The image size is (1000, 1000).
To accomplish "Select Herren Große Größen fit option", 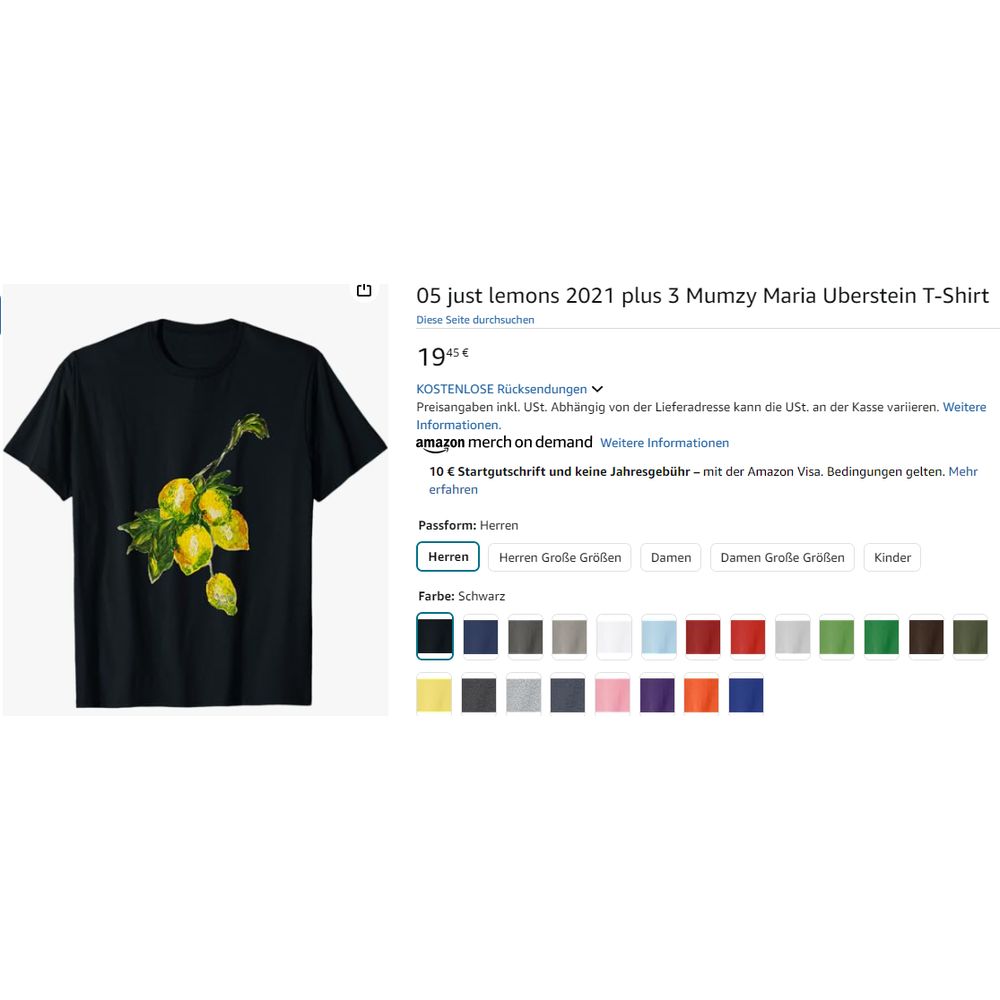I will pyautogui.click(x=559, y=557).
